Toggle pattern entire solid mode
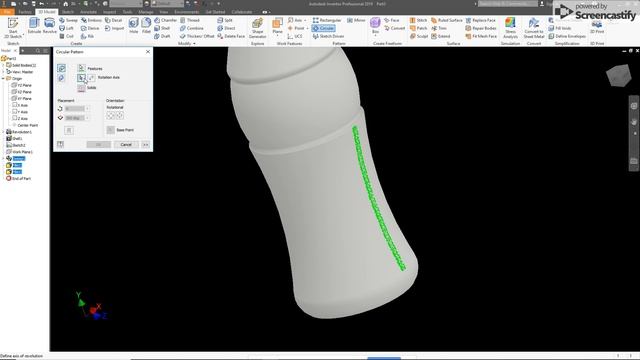Screen dimensions: 640x360 pyautogui.click(x=61, y=78)
